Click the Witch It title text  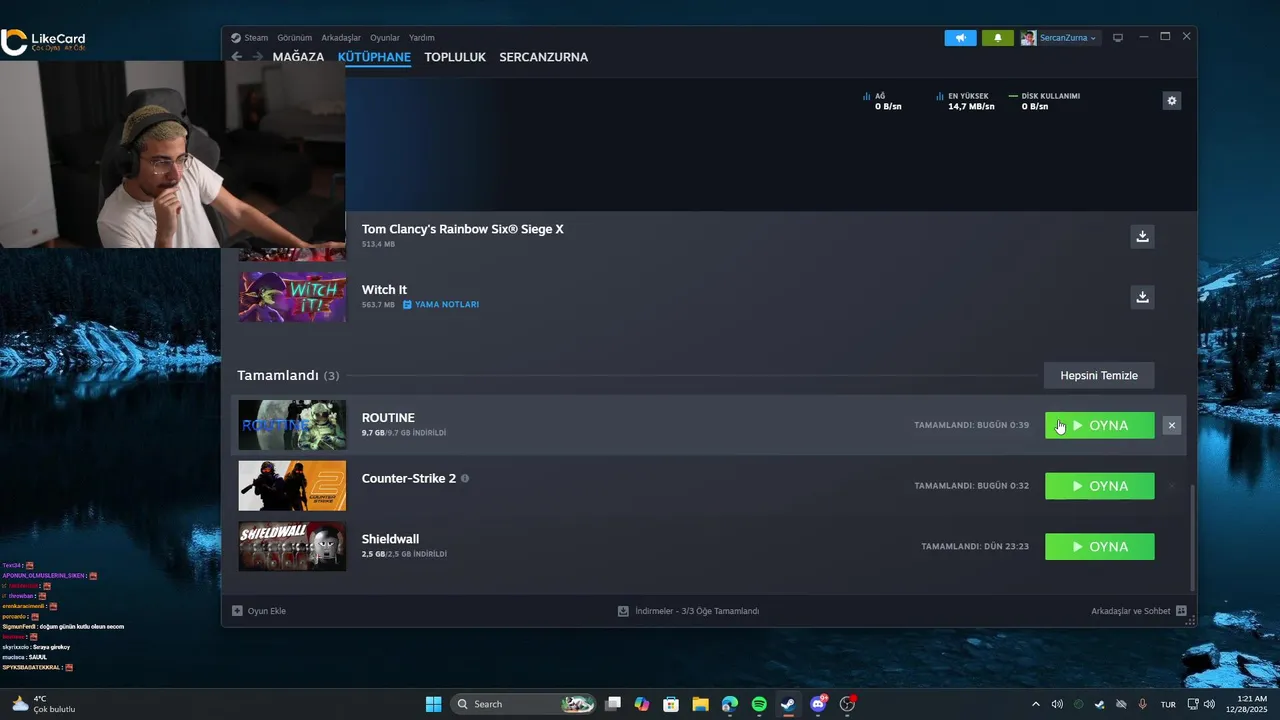[x=384, y=290]
